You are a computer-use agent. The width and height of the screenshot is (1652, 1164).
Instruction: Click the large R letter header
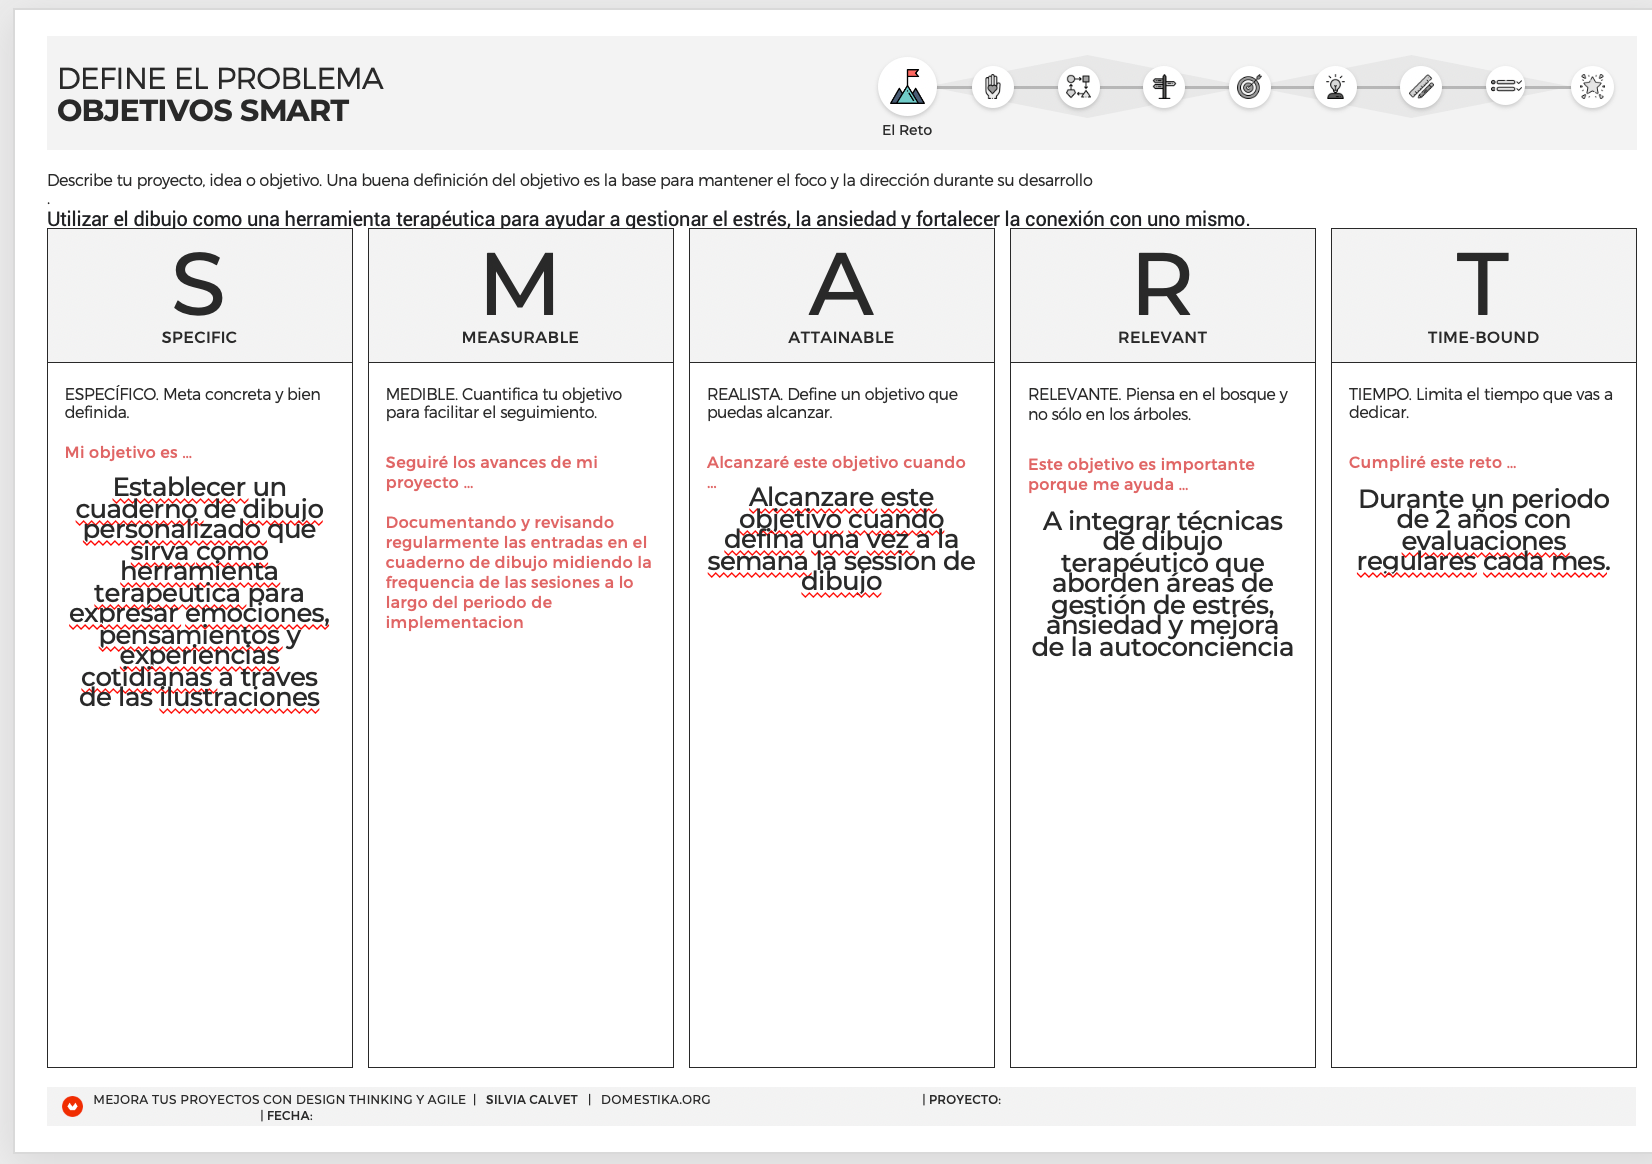[x=1162, y=284]
